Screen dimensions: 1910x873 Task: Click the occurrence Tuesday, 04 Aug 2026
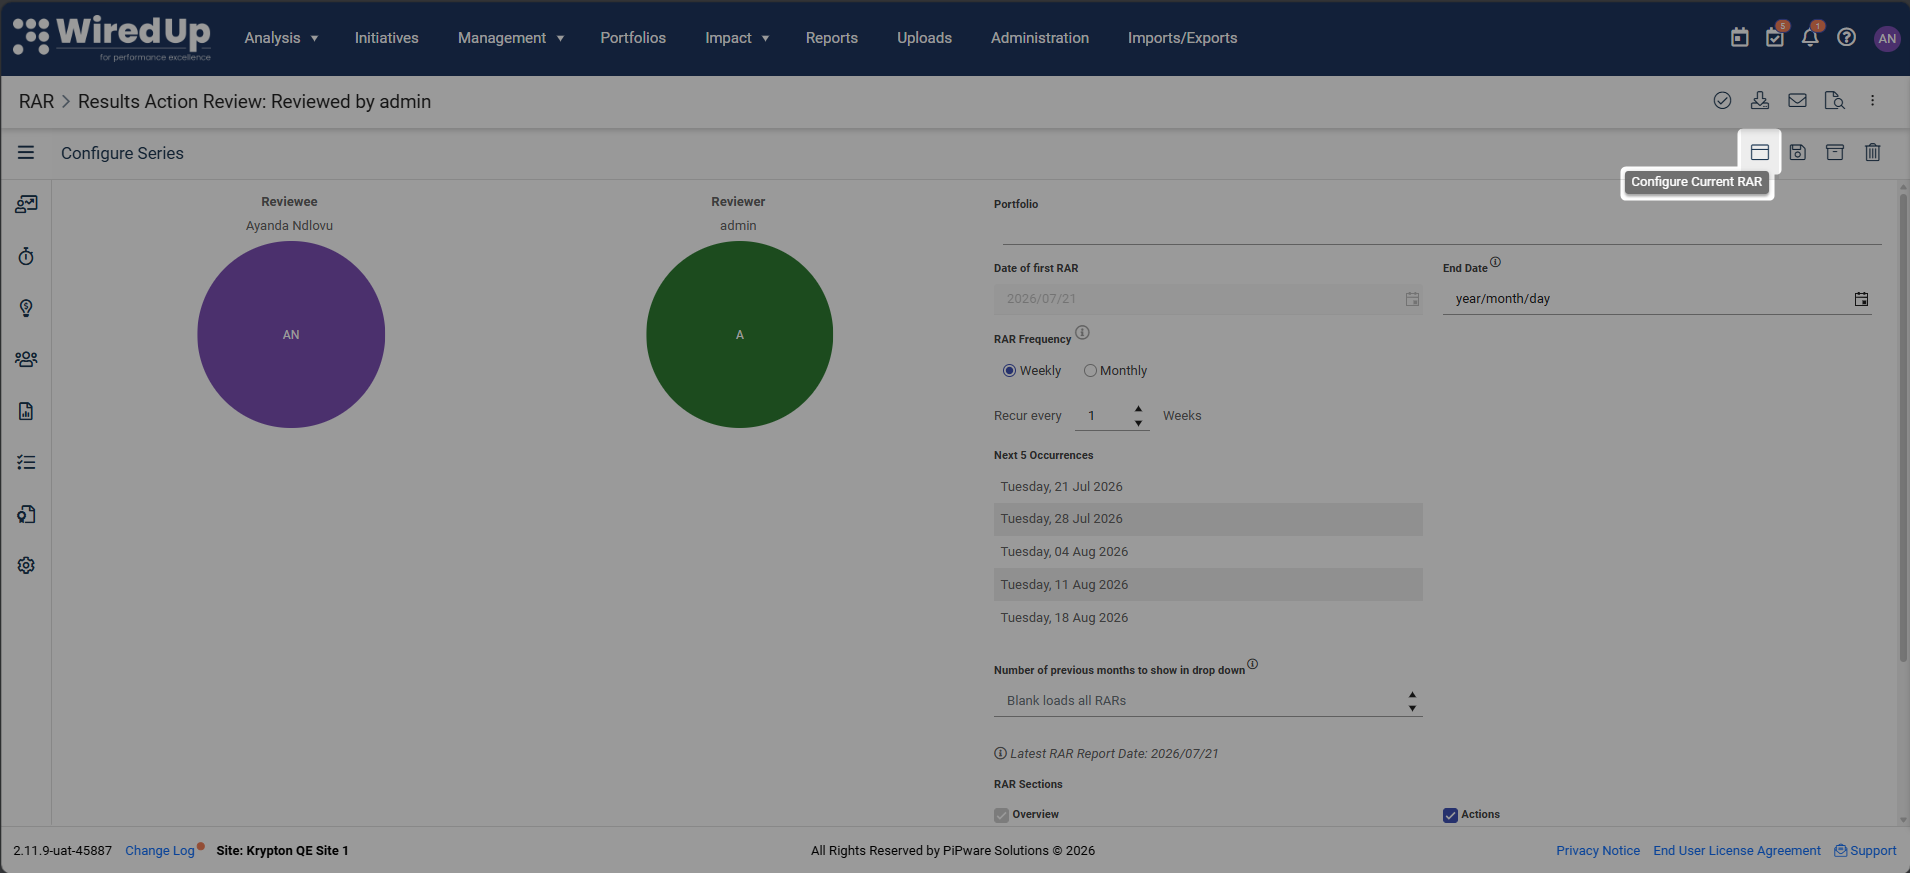point(1208,552)
